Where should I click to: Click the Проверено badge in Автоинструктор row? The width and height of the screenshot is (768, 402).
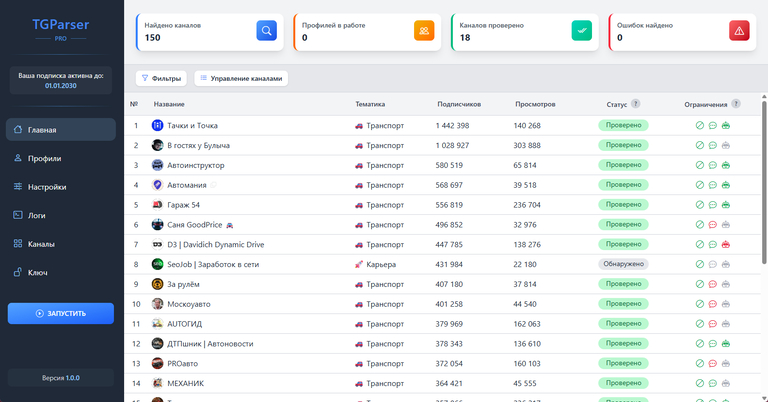pos(623,165)
